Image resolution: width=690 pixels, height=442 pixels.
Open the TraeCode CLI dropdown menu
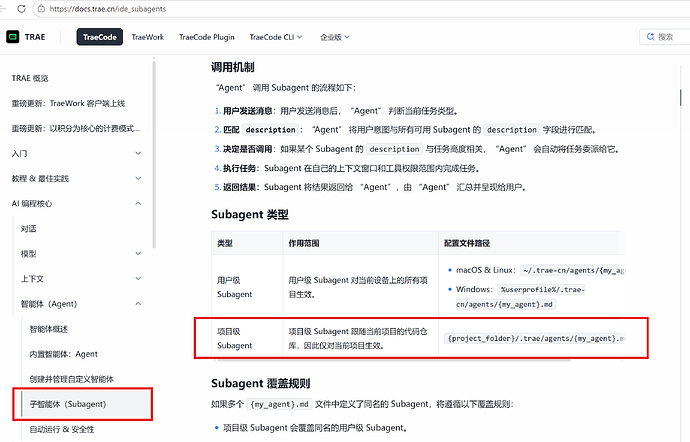(x=276, y=37)
